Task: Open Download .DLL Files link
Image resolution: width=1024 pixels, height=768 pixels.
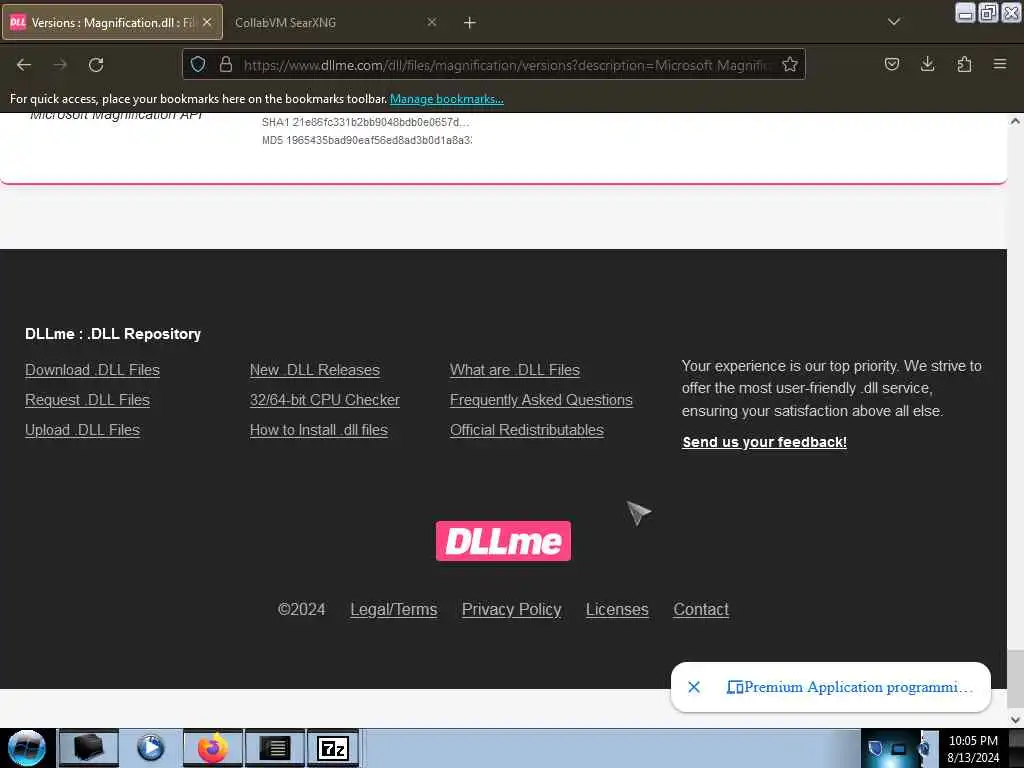Action: coord(92,370)
